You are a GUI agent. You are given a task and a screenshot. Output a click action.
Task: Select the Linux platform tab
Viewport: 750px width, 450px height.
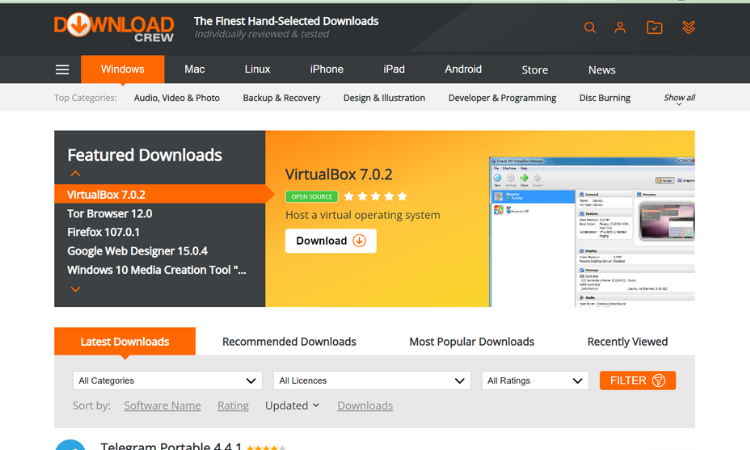[257, 69]
